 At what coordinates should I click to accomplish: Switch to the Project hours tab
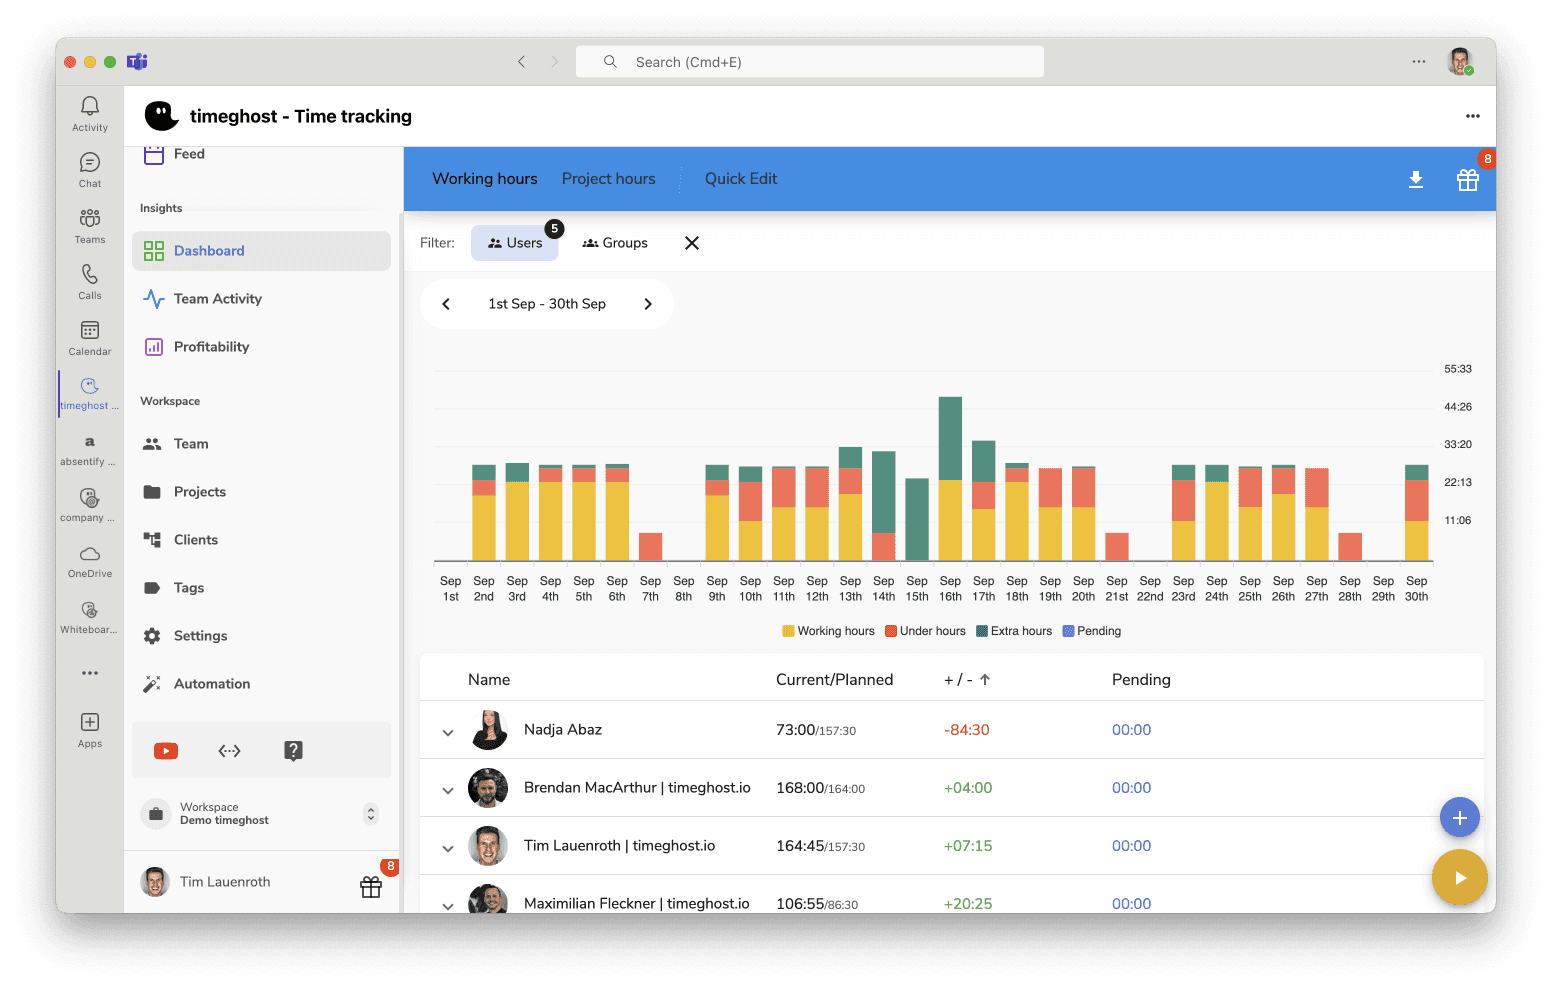click(608, 179)
